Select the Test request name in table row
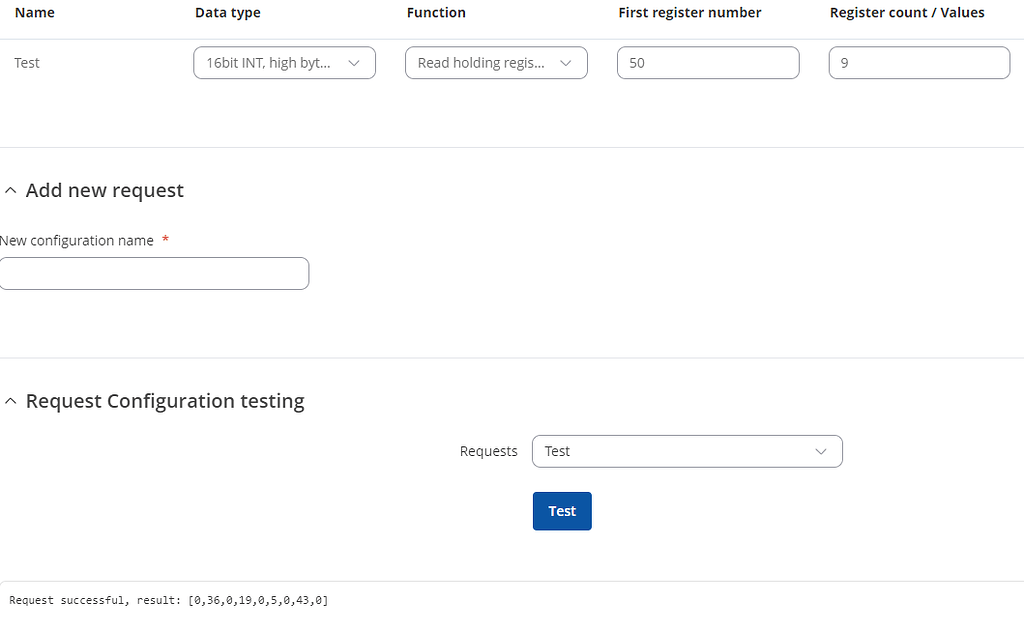The image size is (1024, 630). (x=27, y=63)
